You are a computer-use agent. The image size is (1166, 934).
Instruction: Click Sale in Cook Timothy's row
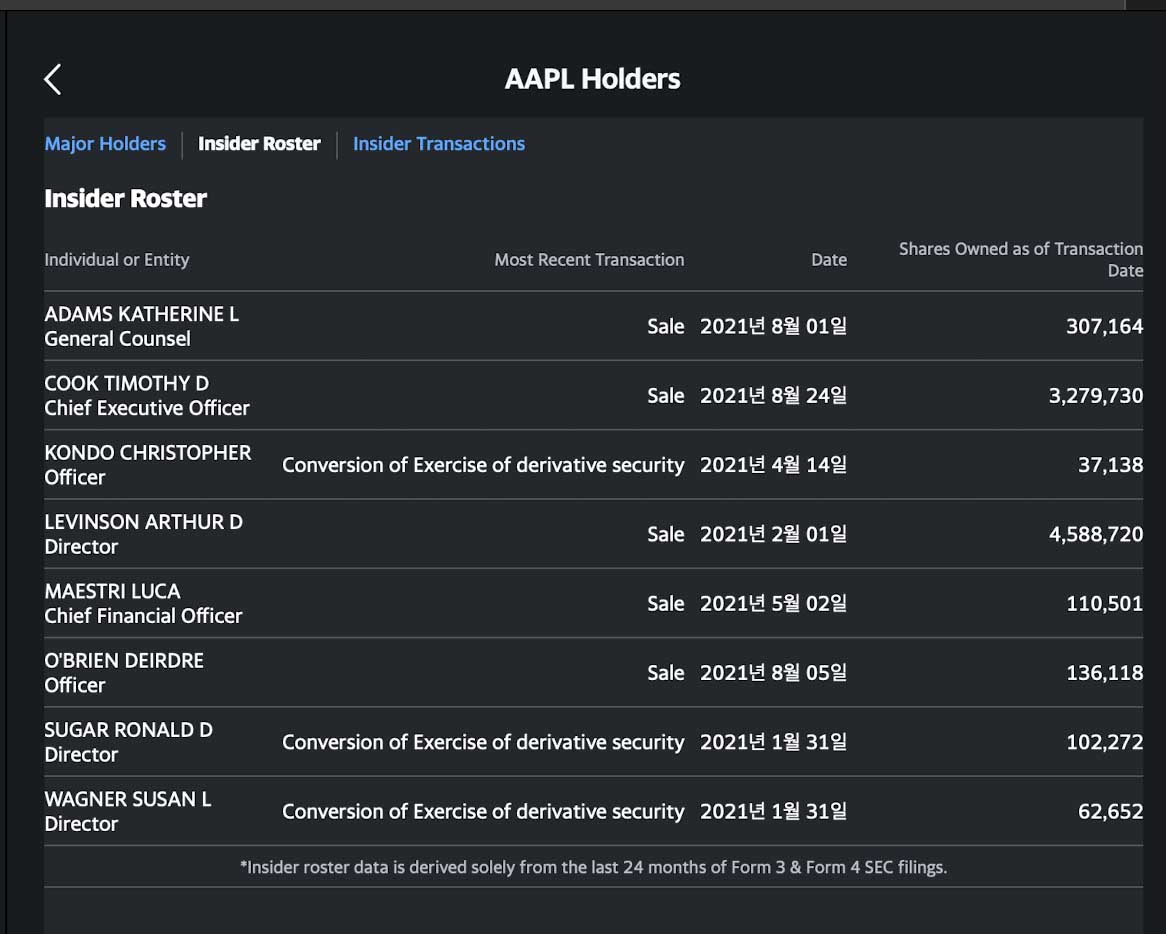click(666, 396)
